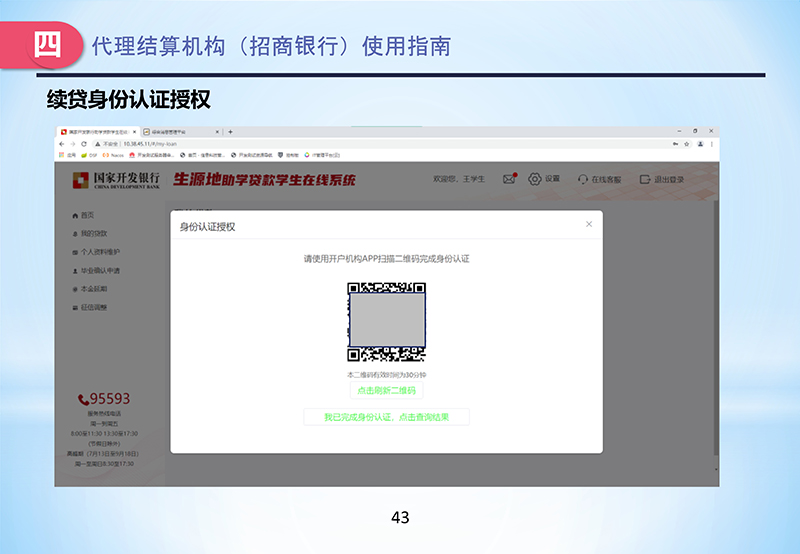Minimize the browser window
The image size is (800, 554).
click(679, 131)
